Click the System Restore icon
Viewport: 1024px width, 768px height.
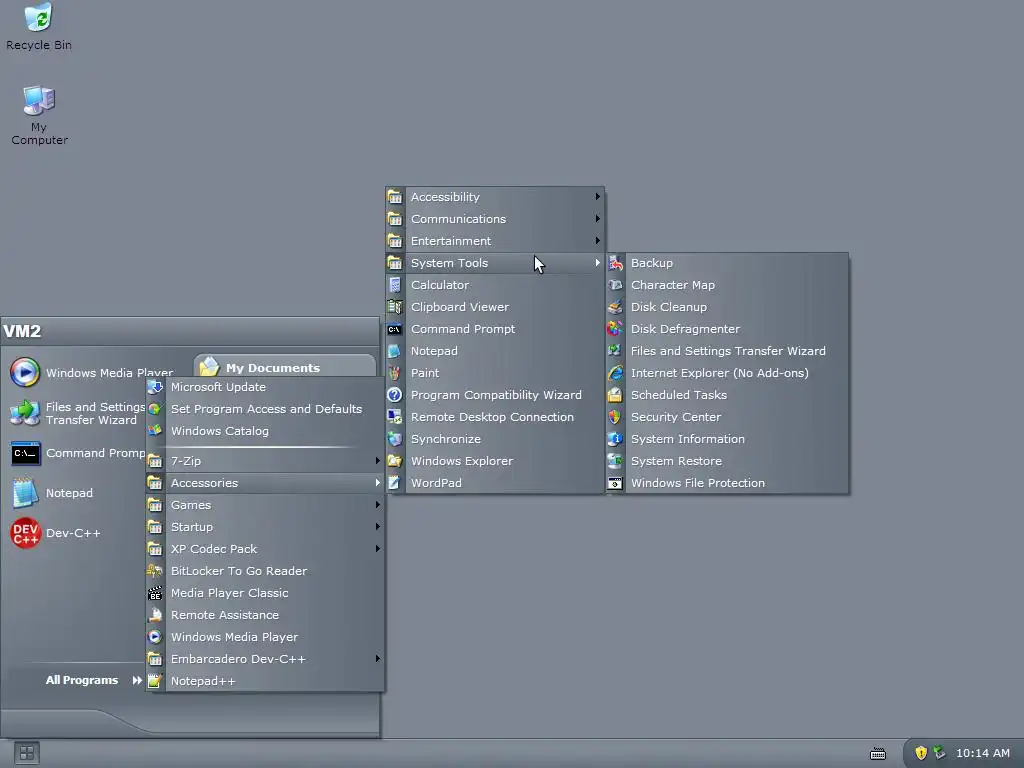615,461
